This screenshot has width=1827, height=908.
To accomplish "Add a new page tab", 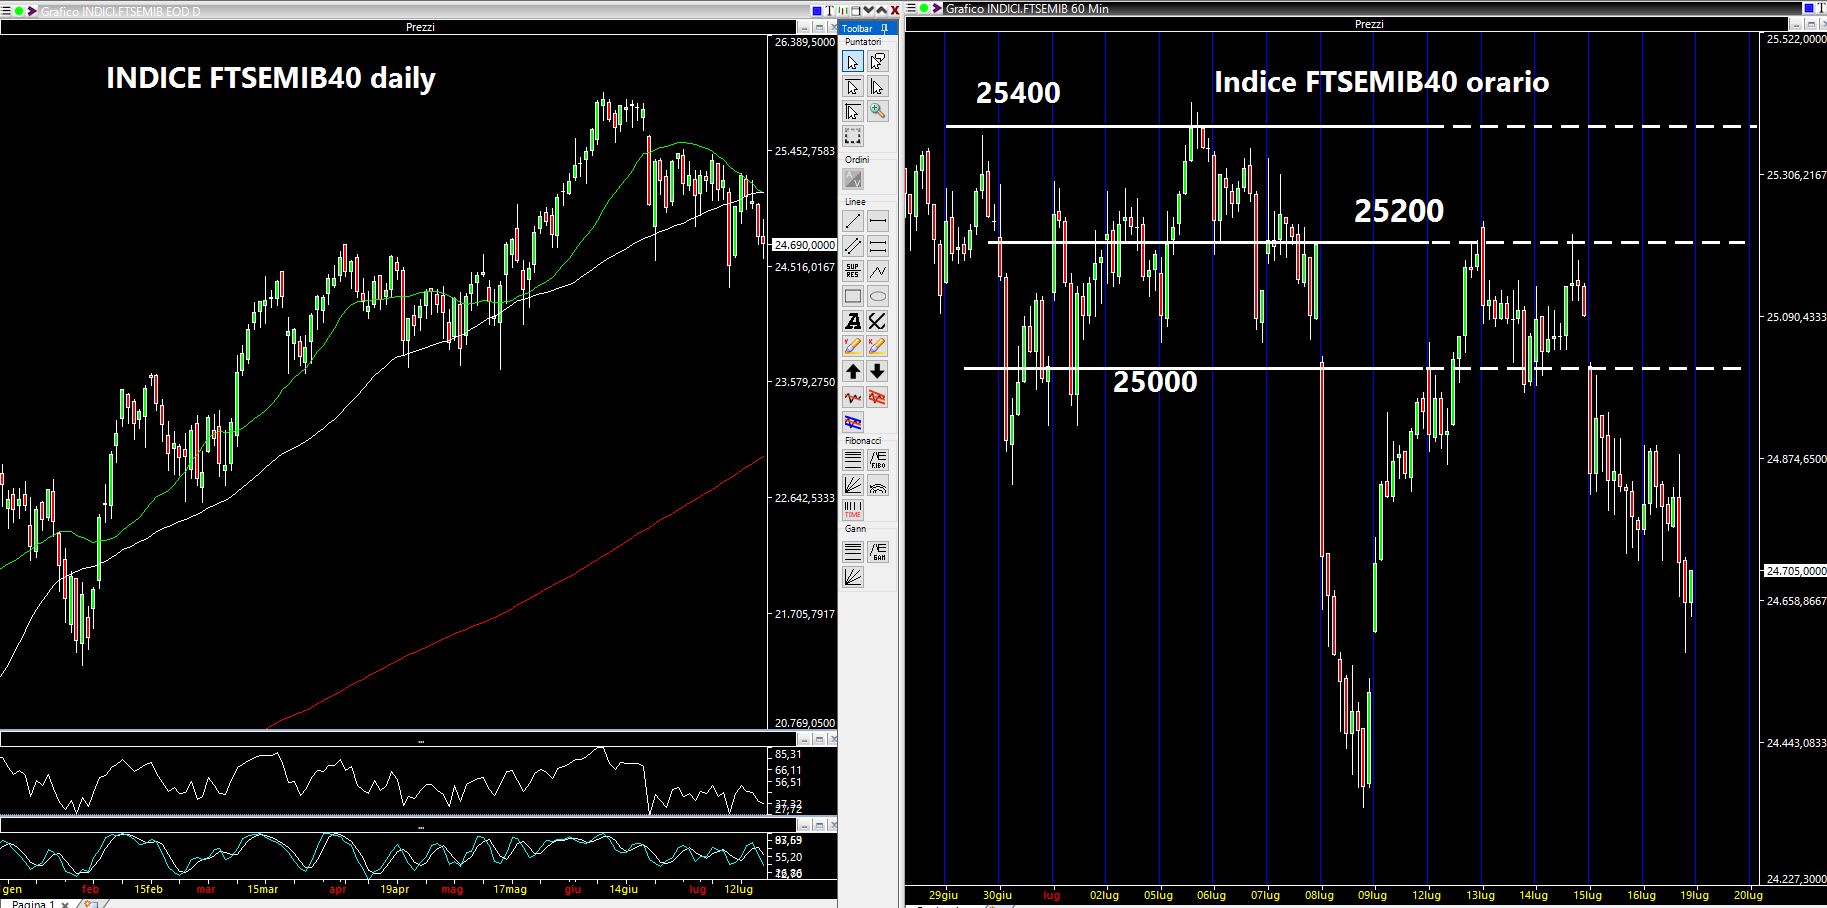I will (90, 904).
